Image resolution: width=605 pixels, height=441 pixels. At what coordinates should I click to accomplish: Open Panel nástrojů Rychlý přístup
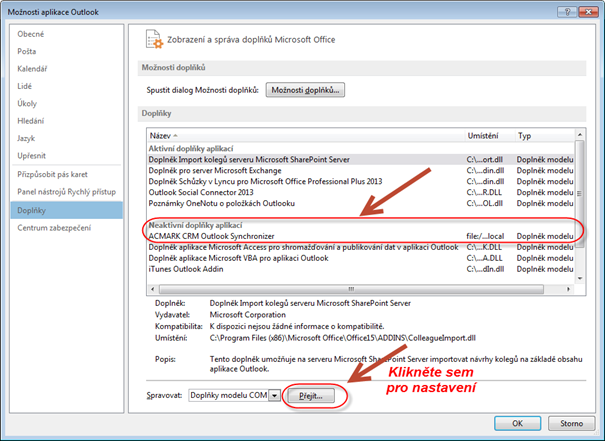tap(66, 192)
